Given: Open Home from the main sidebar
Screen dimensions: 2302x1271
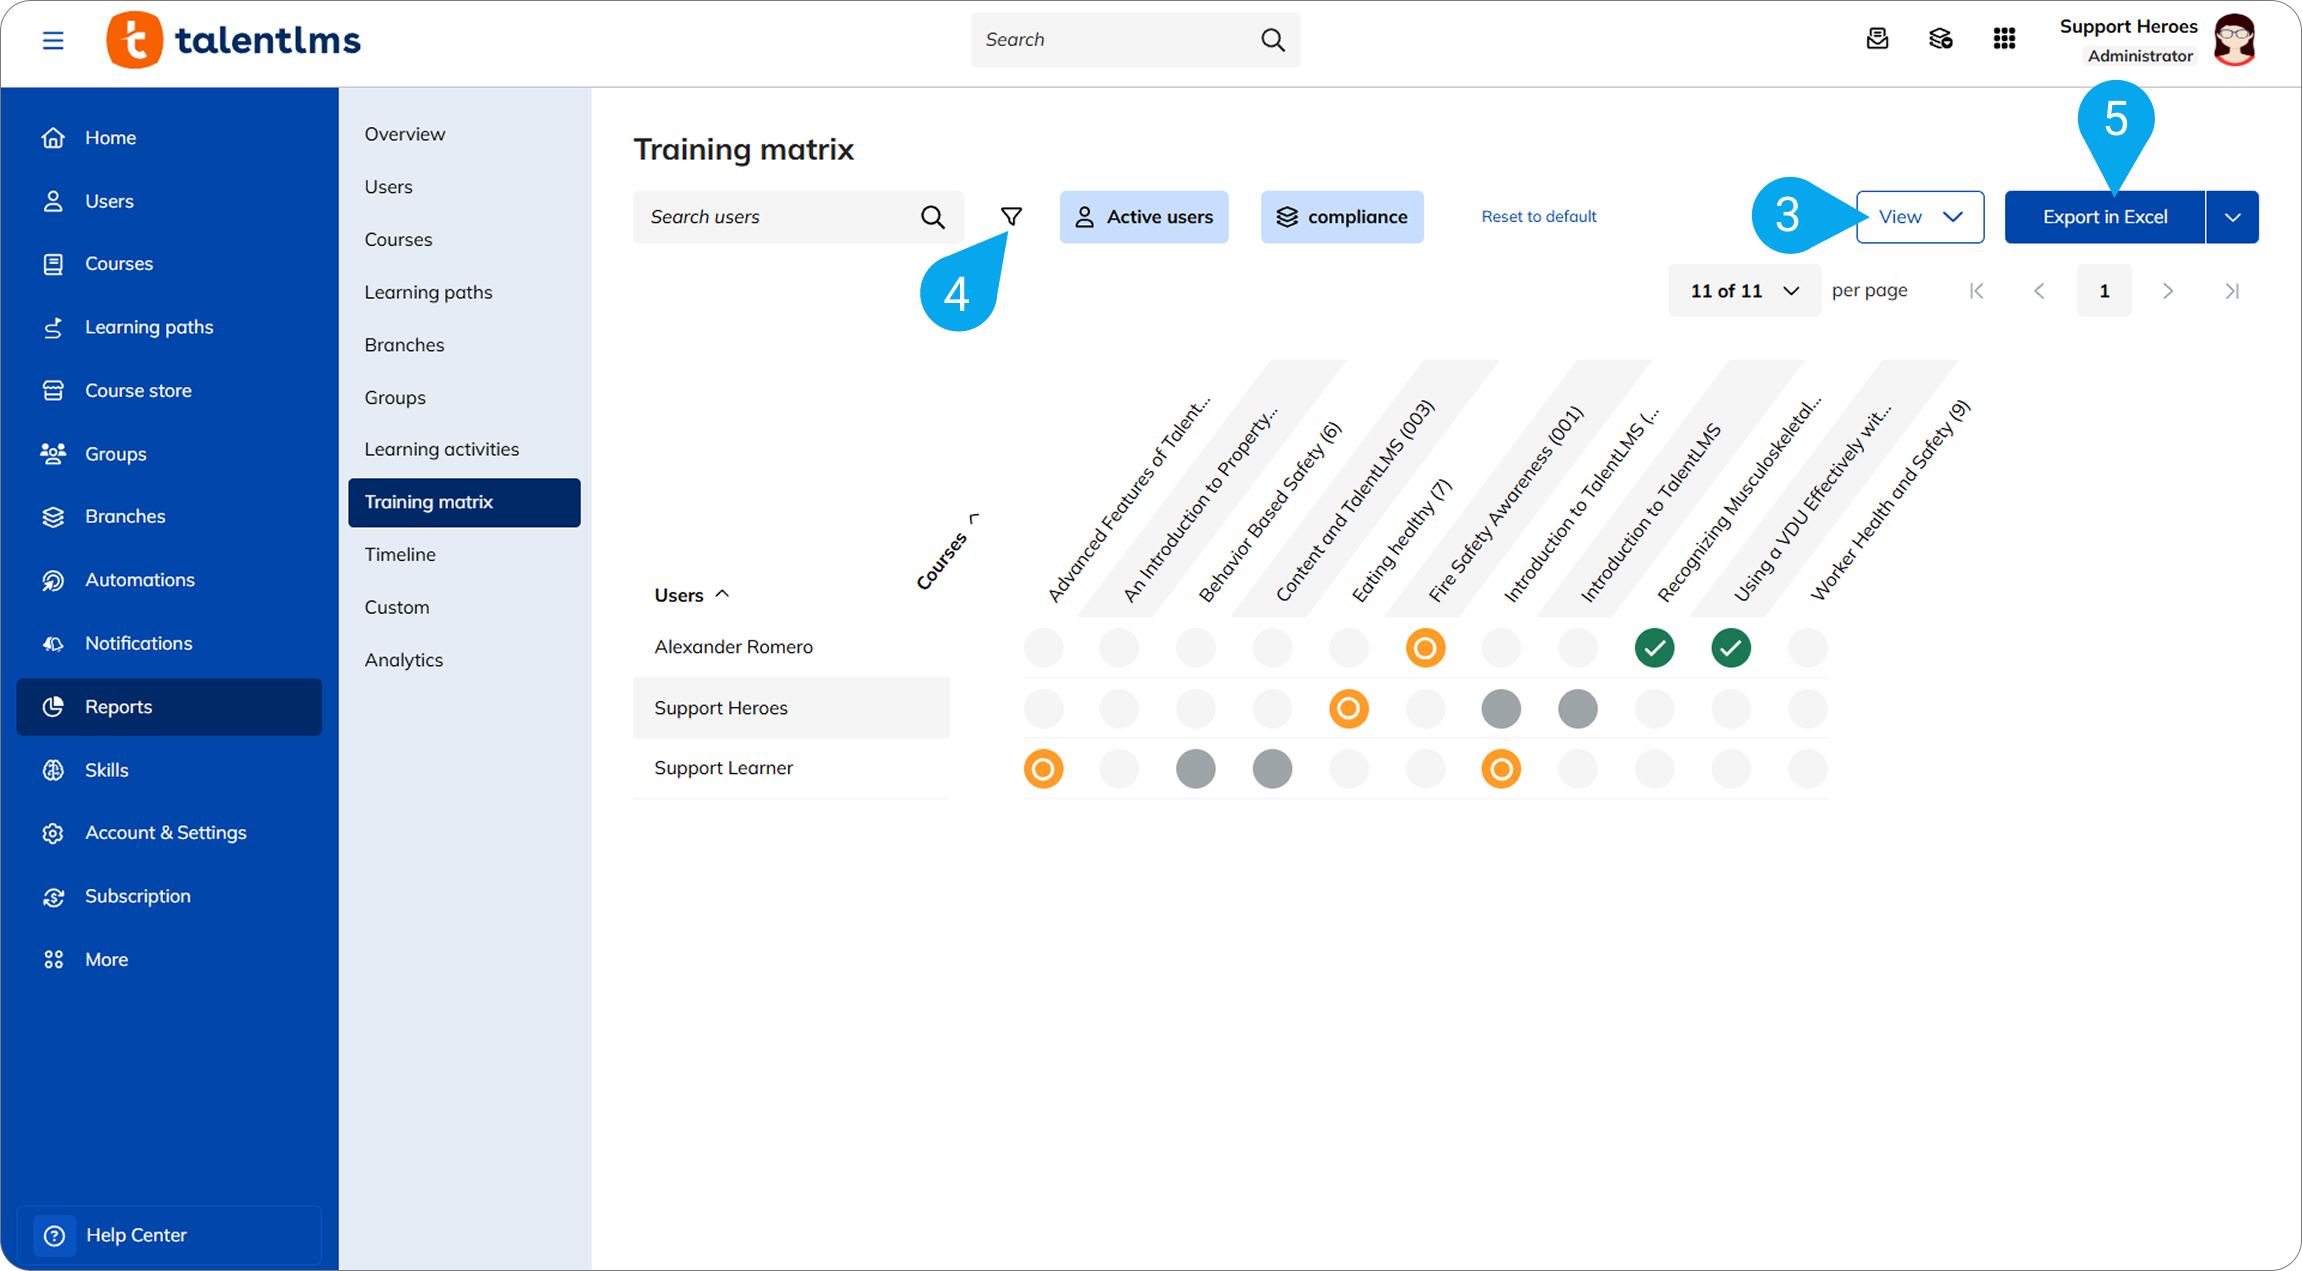Looking at the screenshot, I should coord(169,138).
